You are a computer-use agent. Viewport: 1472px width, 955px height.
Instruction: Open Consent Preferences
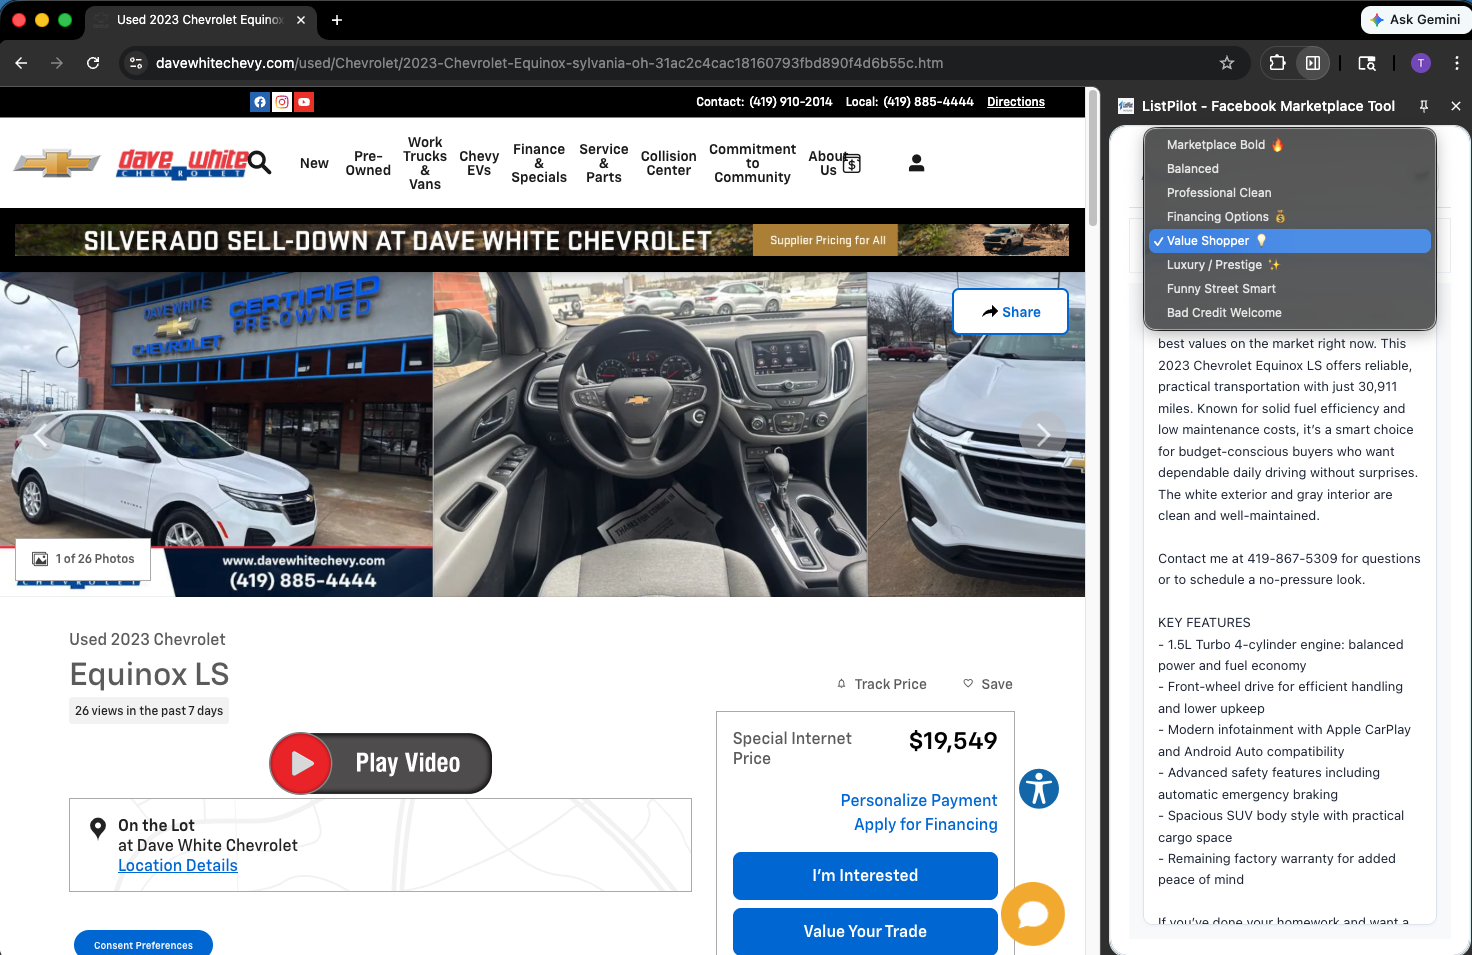[x=143, y=944]
